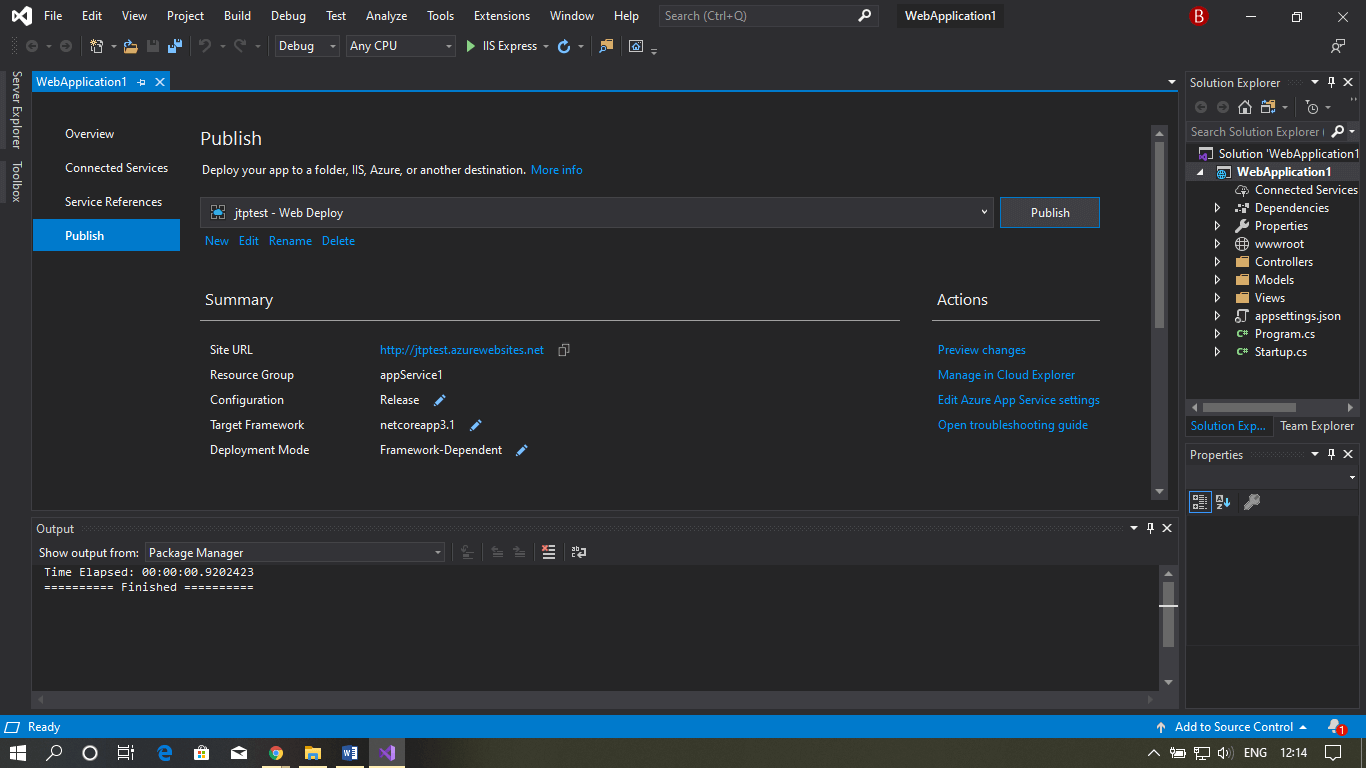Click the Categorized view icon in Properties
The width and height of the screenshot is (1366, 768).
point(1200,502)
